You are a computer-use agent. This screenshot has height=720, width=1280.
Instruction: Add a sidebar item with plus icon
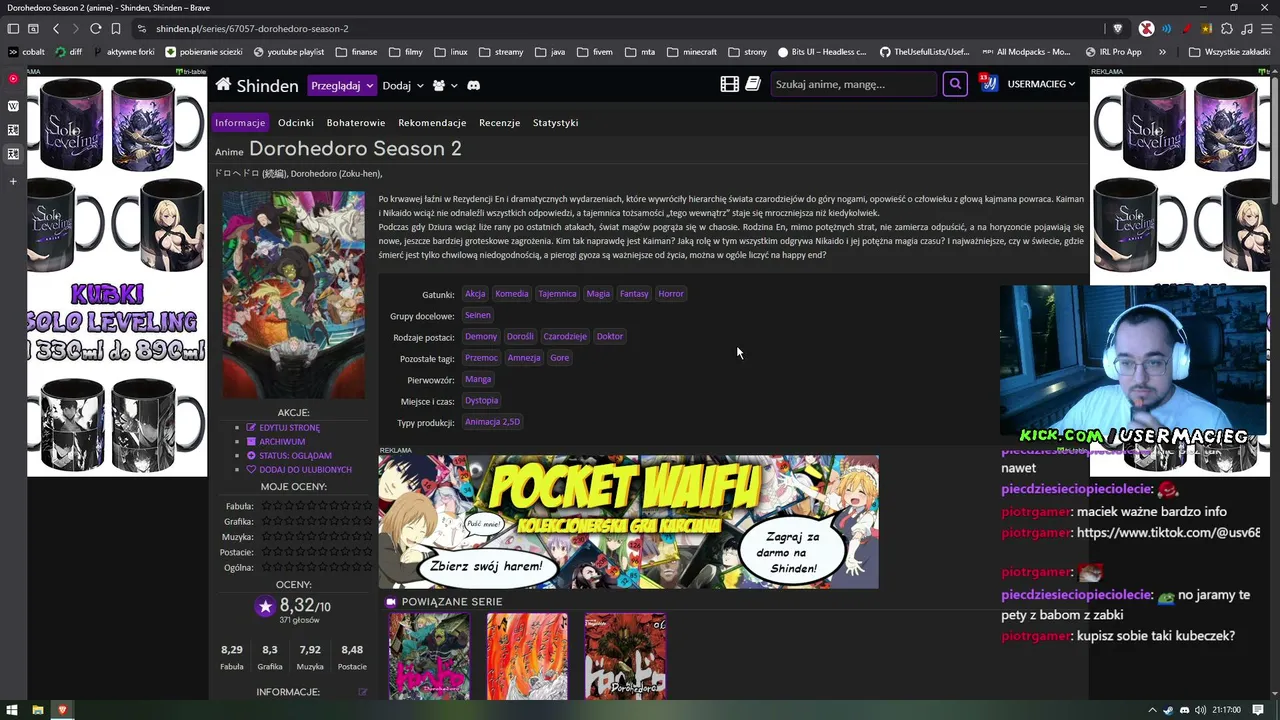click(13, 181)
